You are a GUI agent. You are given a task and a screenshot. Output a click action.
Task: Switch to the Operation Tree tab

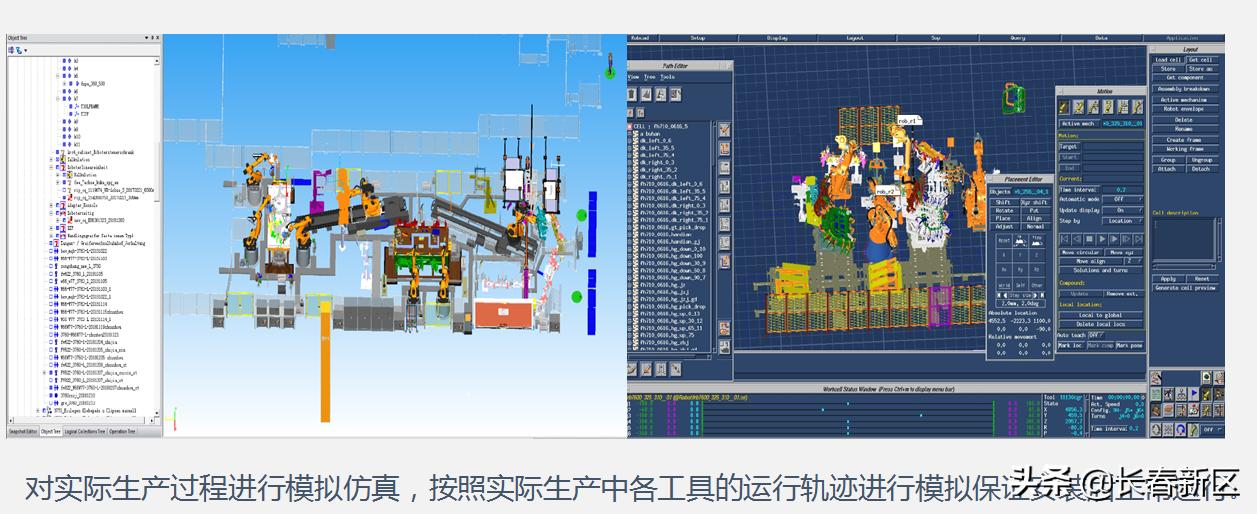tap(122, 431)
